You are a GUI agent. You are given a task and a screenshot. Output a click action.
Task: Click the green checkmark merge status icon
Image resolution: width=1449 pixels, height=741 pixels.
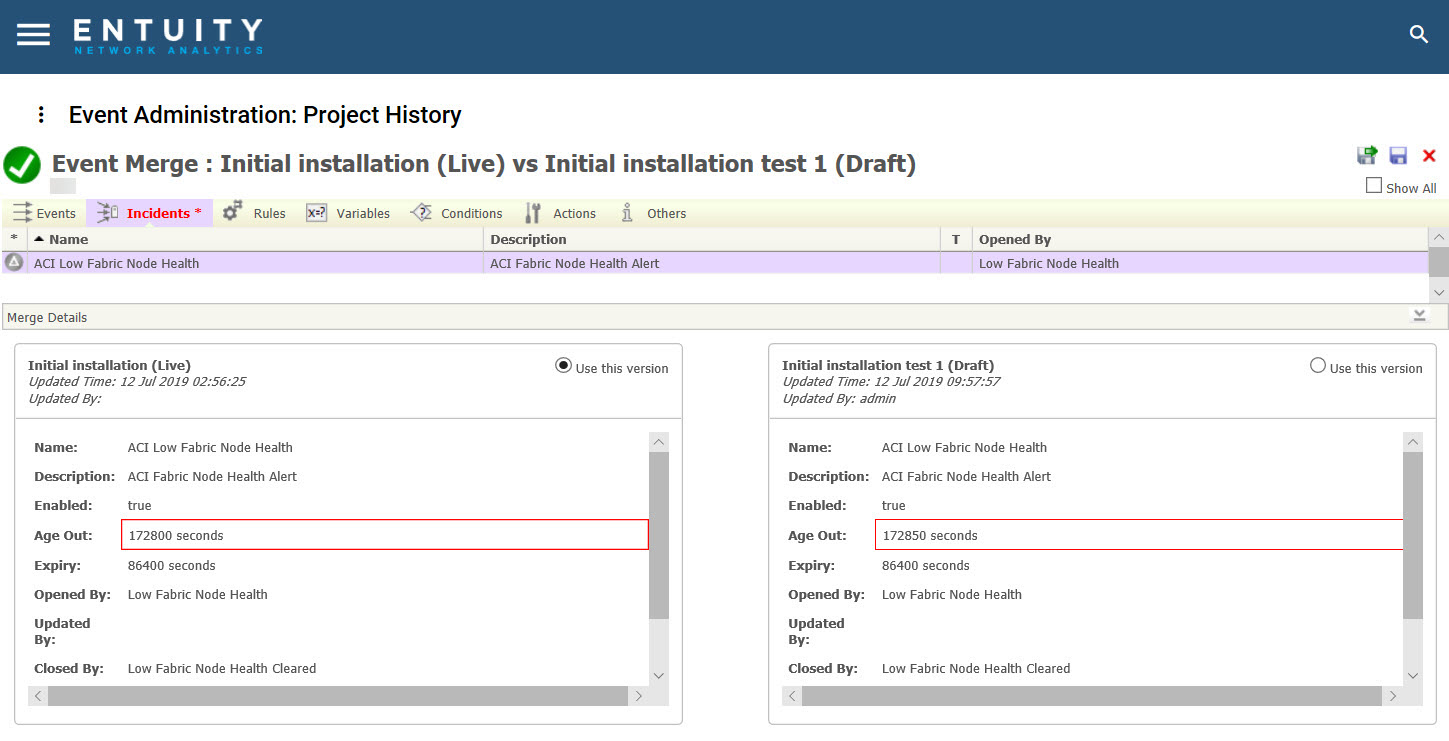pyautogui.click(x=22, y=165)
